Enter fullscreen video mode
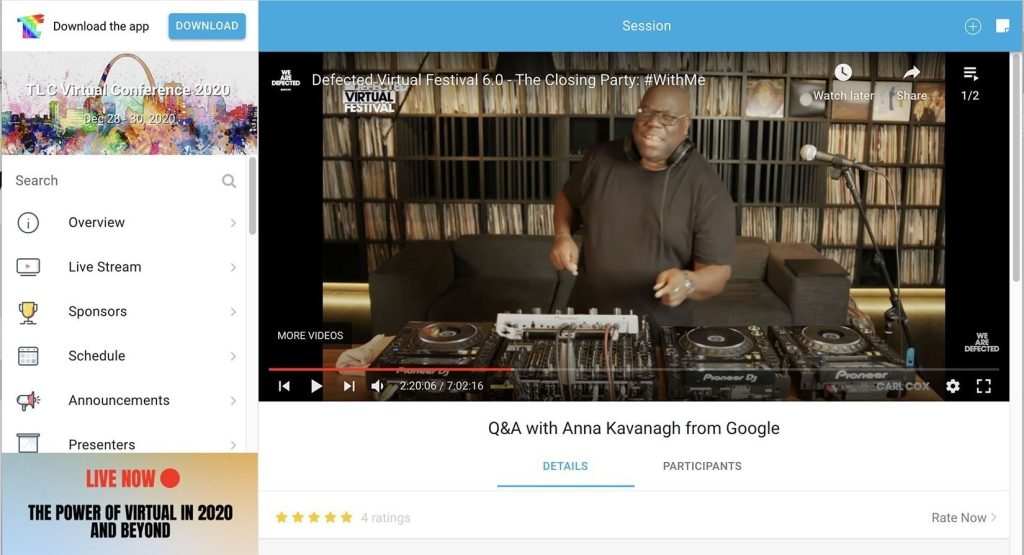Screen dimensions: 1024x555 coord(984,386)
